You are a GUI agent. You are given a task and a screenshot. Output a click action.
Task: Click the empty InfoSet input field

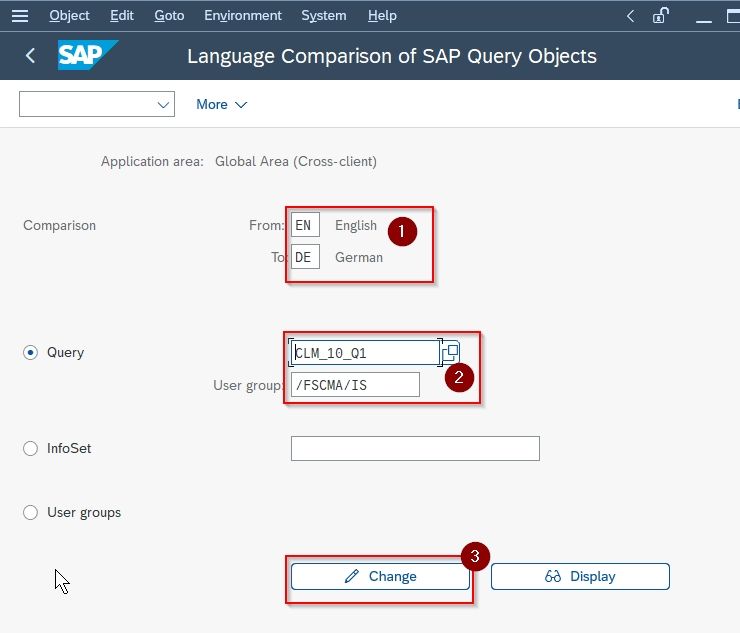tap(415, 448)
